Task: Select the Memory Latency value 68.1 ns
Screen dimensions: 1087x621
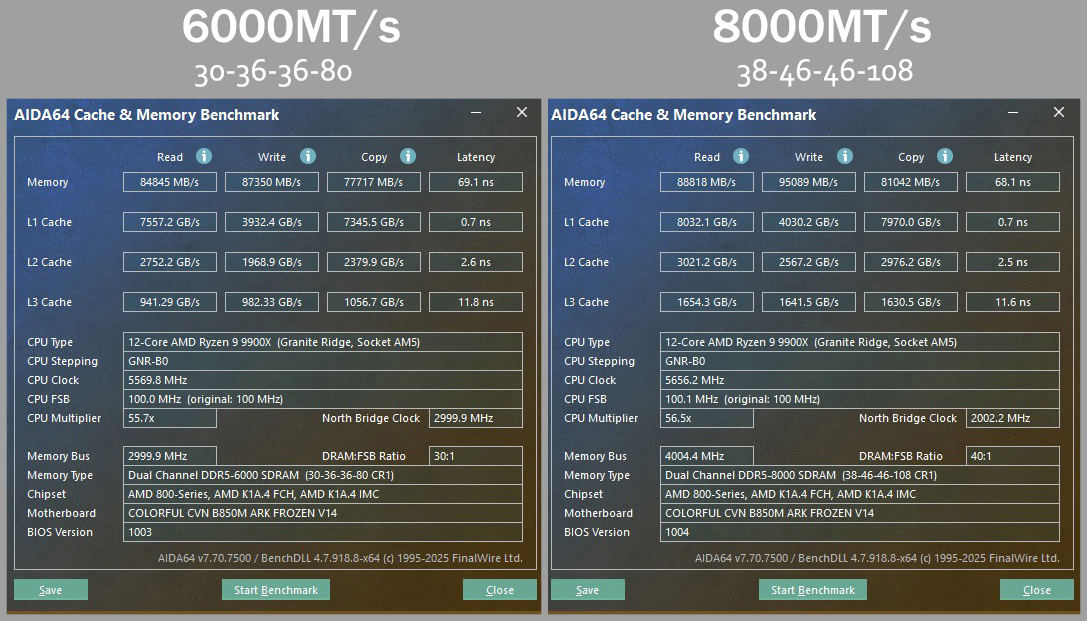Action: tap(1013, 182)
